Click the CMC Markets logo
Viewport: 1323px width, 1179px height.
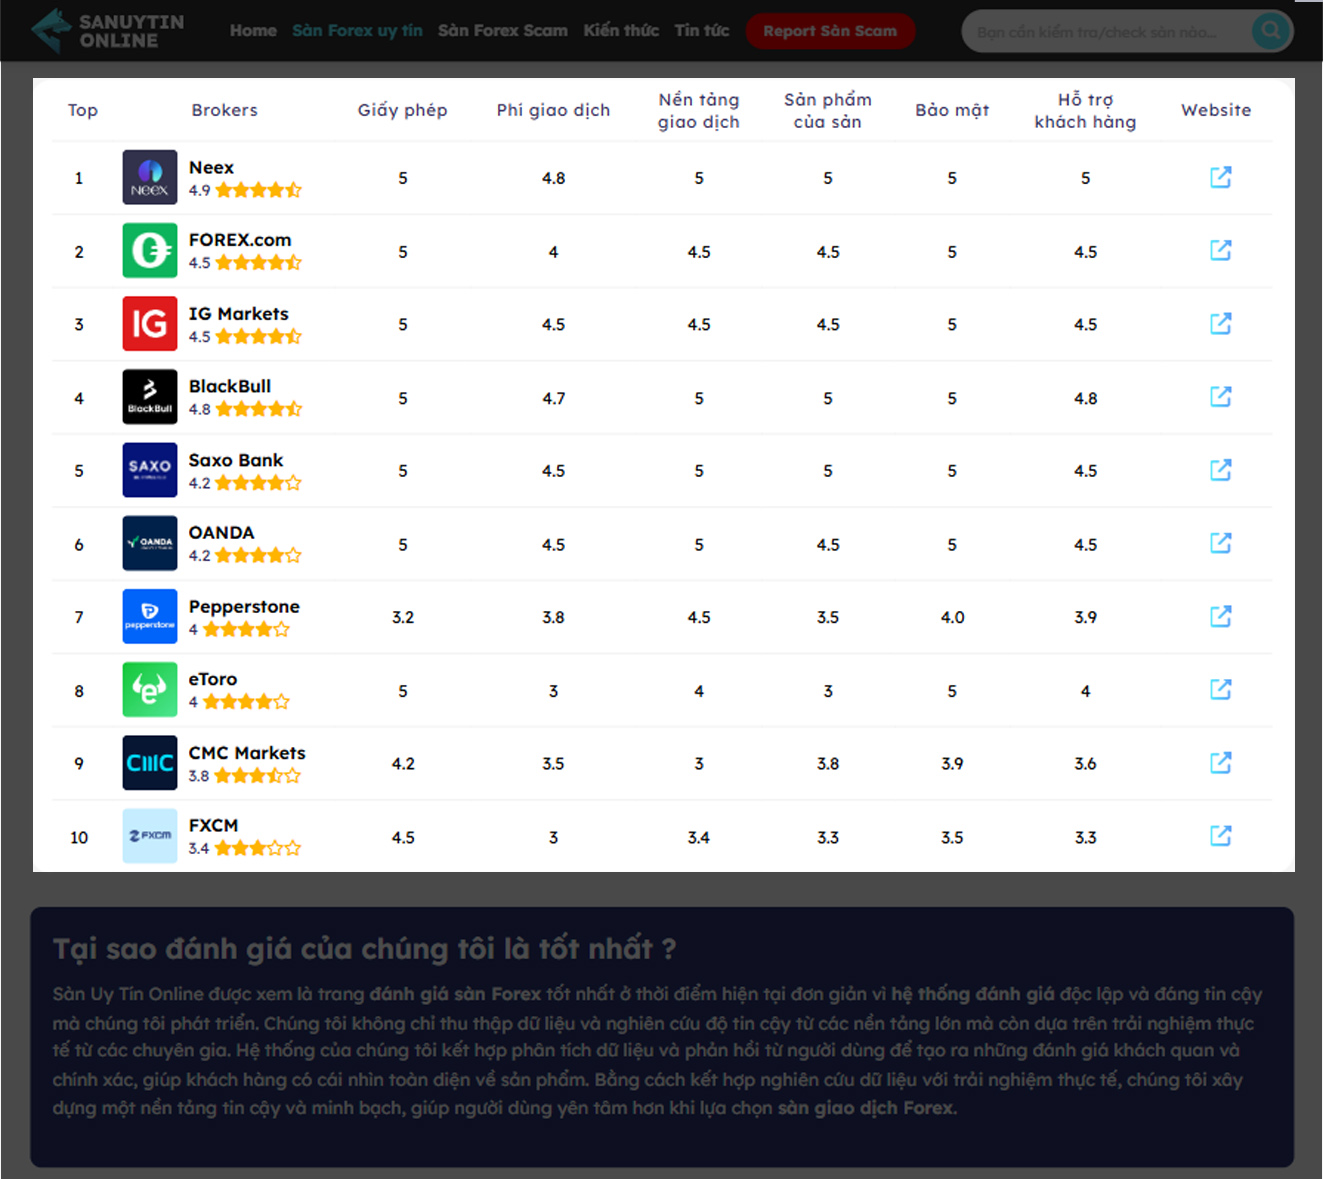(x=150, y=763)
